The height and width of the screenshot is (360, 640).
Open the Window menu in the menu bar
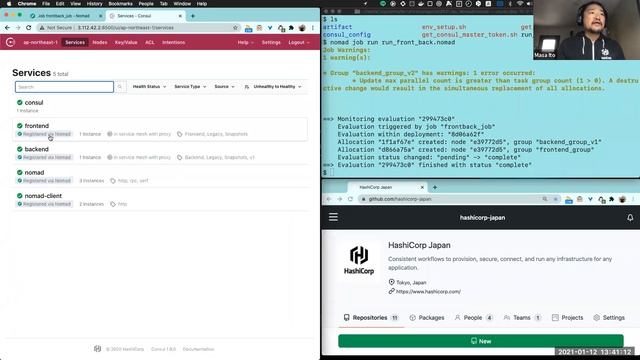[x=182, y=4]
